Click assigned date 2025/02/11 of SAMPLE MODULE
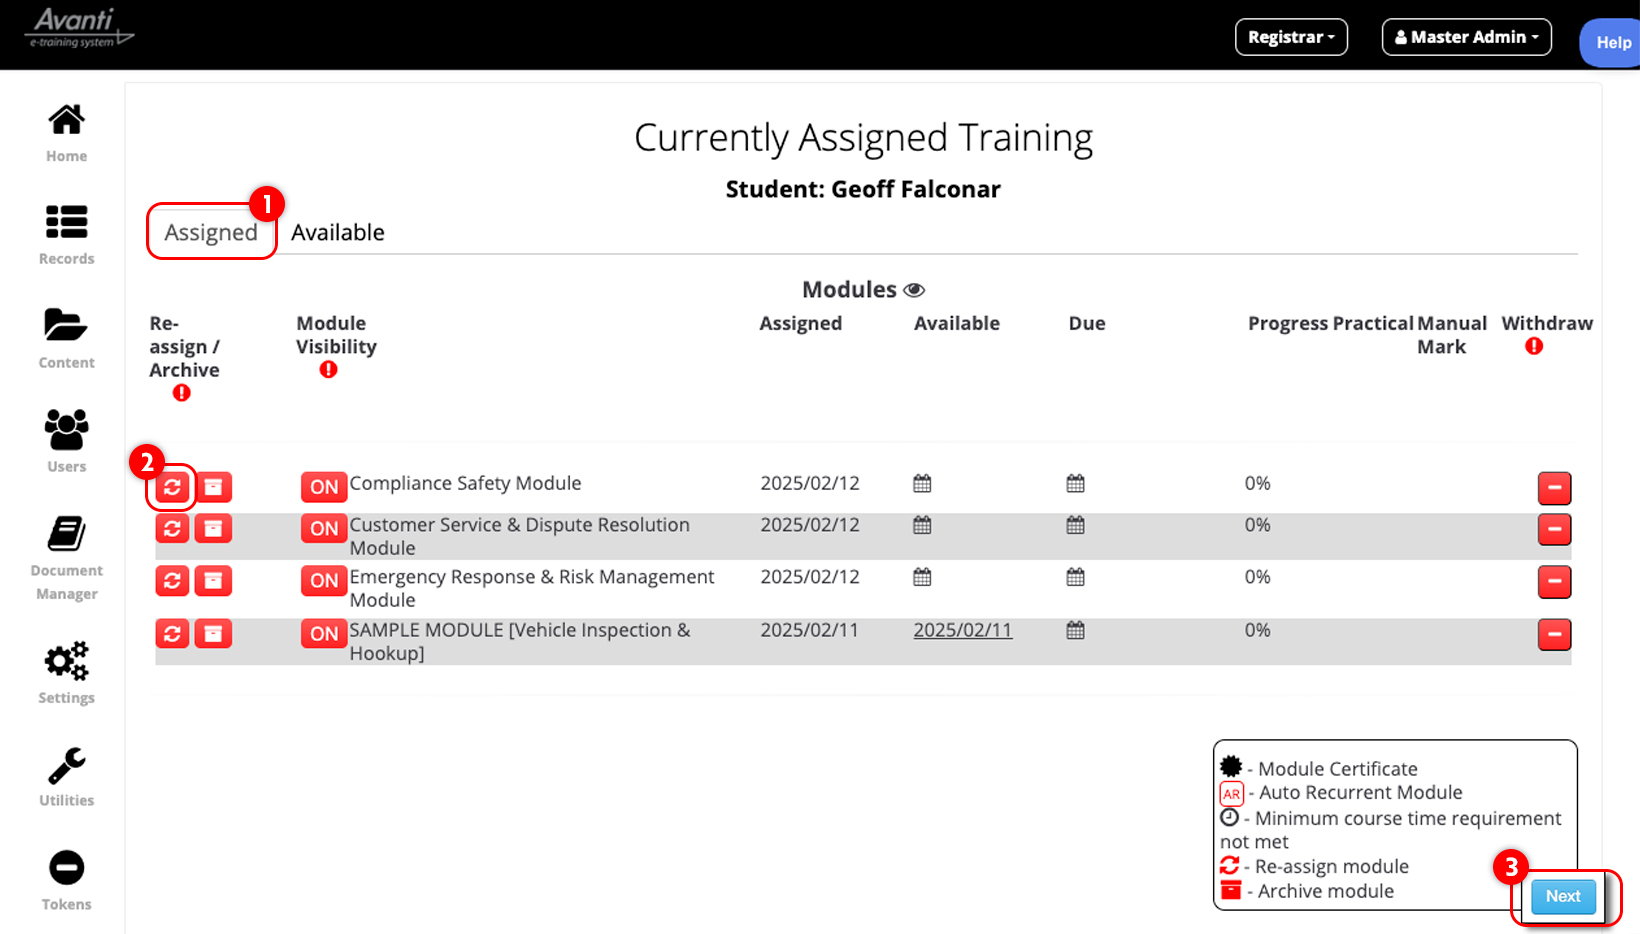The width and height of the screenshot is (1640, 934). point(809,630)
